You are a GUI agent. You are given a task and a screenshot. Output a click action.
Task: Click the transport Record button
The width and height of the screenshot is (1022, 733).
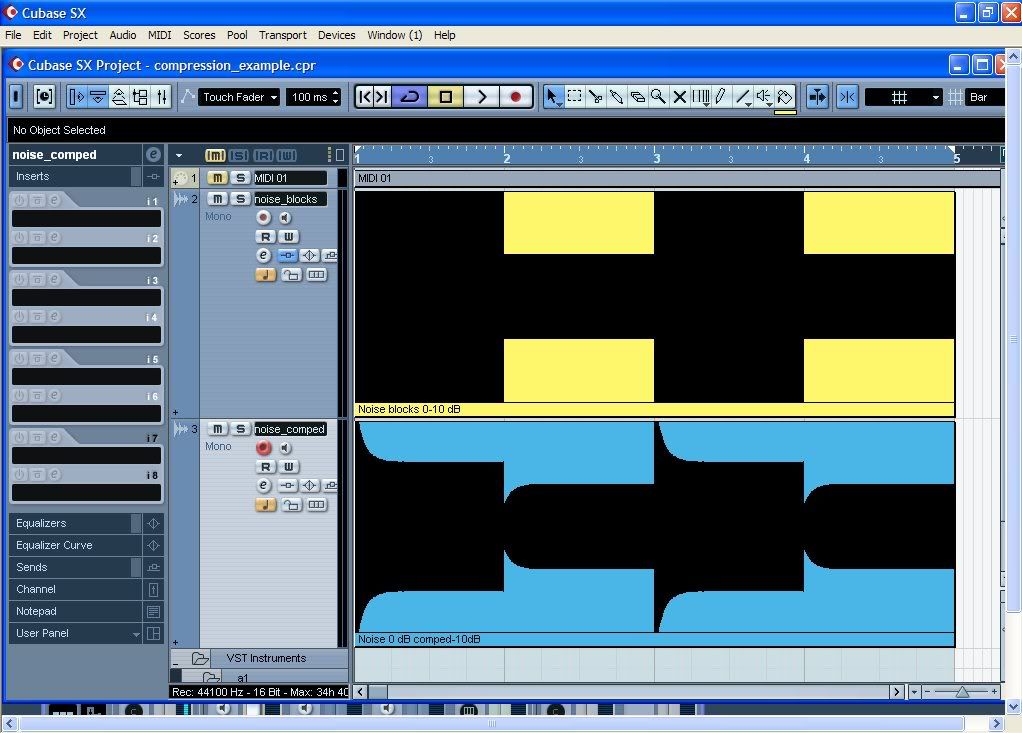[516, 97]
